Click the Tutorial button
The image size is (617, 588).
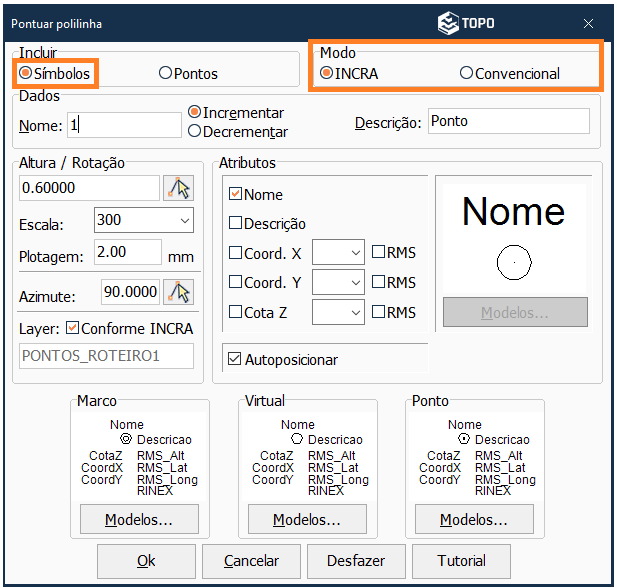click(461, 561)
